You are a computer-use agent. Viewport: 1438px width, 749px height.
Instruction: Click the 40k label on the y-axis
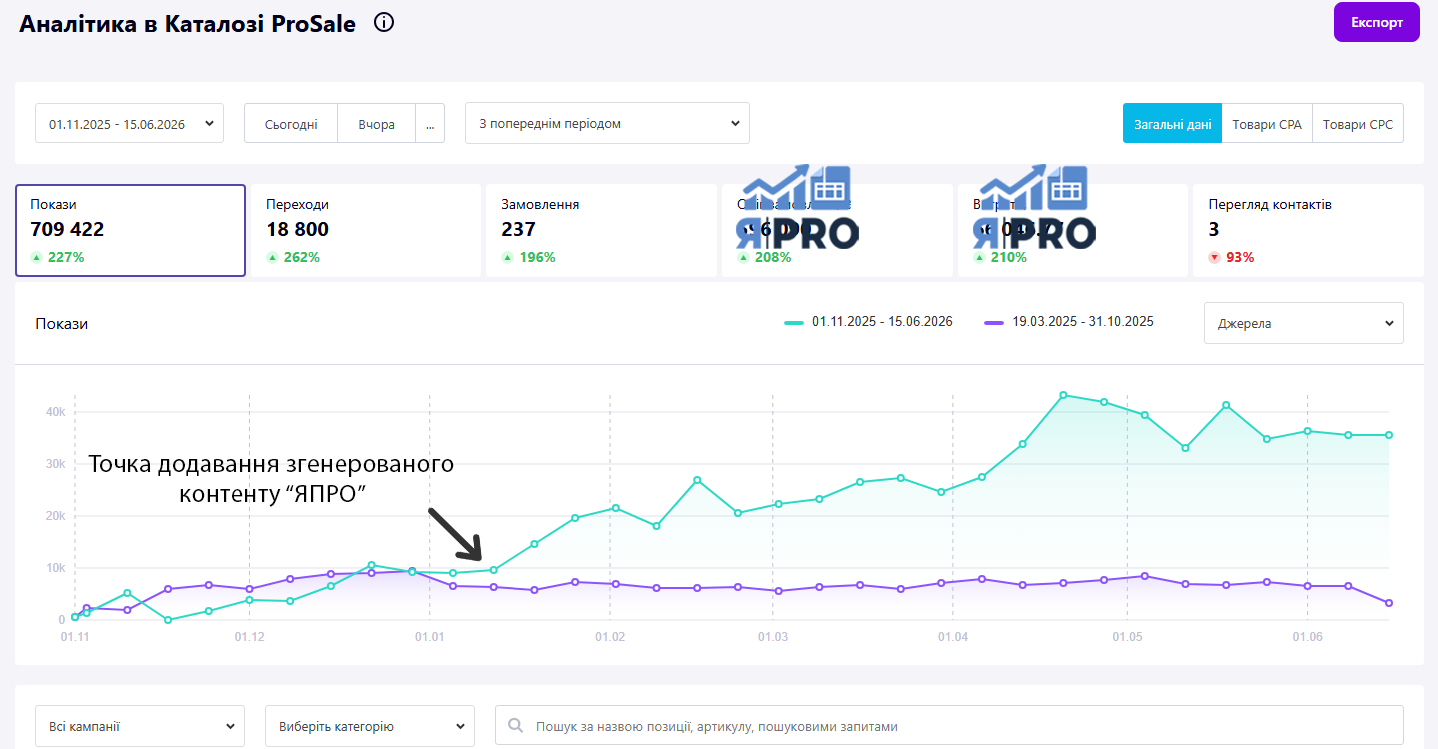pos(55,412)
